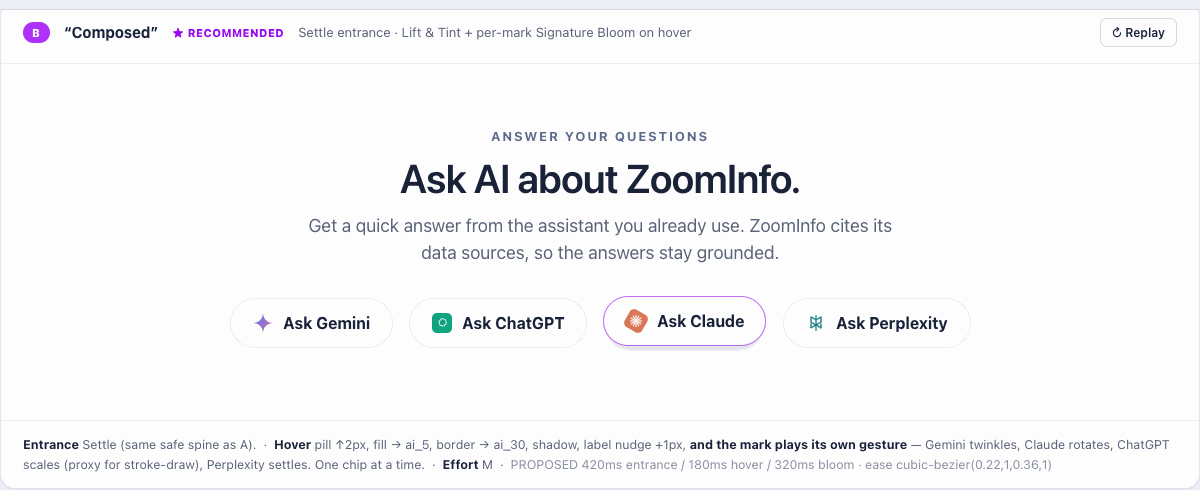Click the Gemini sparkle icon

click(263, 323)
